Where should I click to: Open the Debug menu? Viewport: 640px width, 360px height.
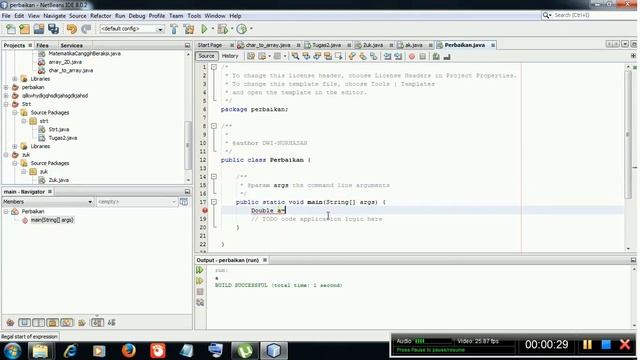coord(137,16)
